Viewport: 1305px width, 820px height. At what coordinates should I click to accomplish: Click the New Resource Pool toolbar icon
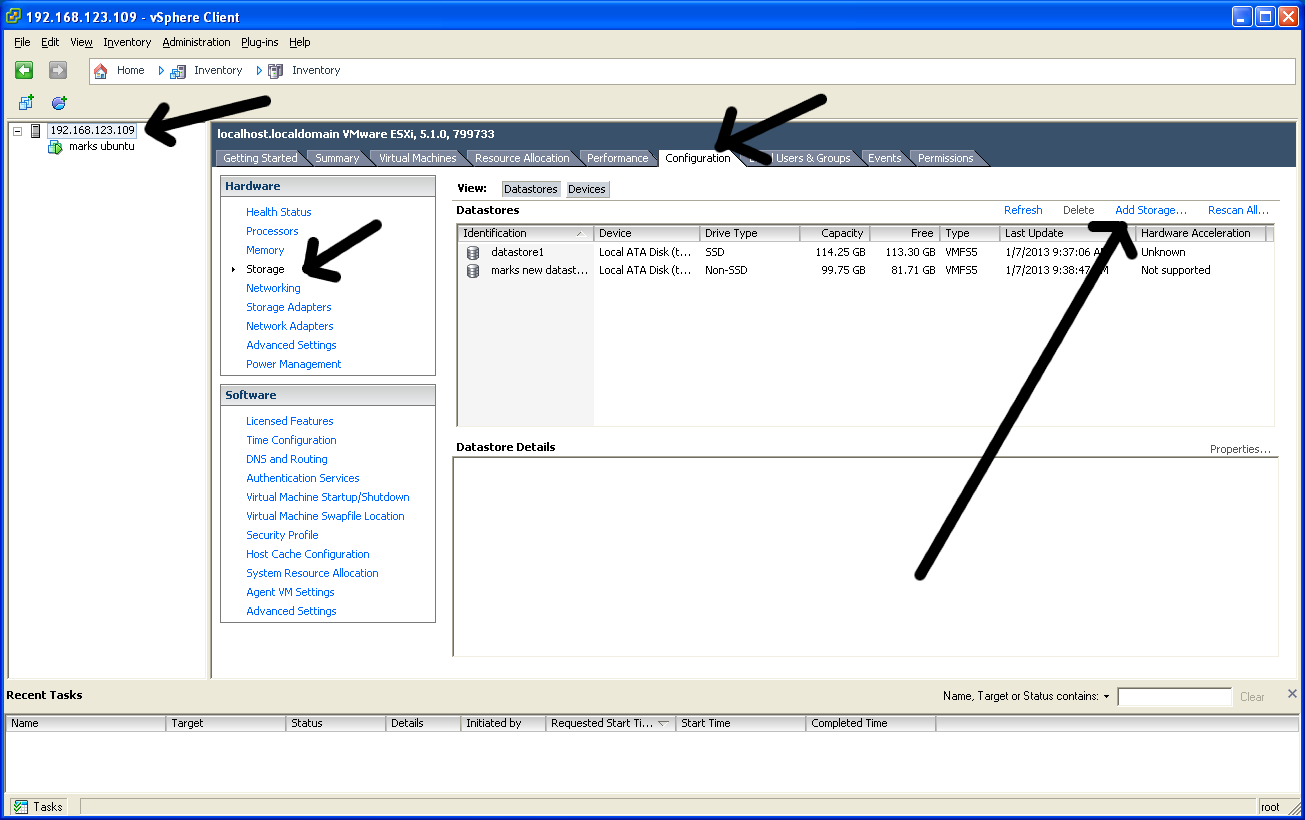click(59, 103)
